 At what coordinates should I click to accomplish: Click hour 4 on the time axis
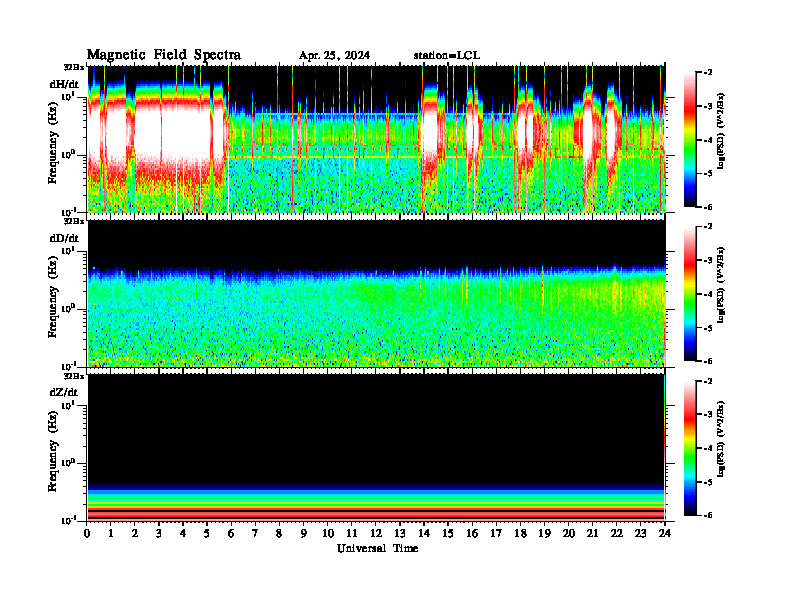[x=183, y=533]
